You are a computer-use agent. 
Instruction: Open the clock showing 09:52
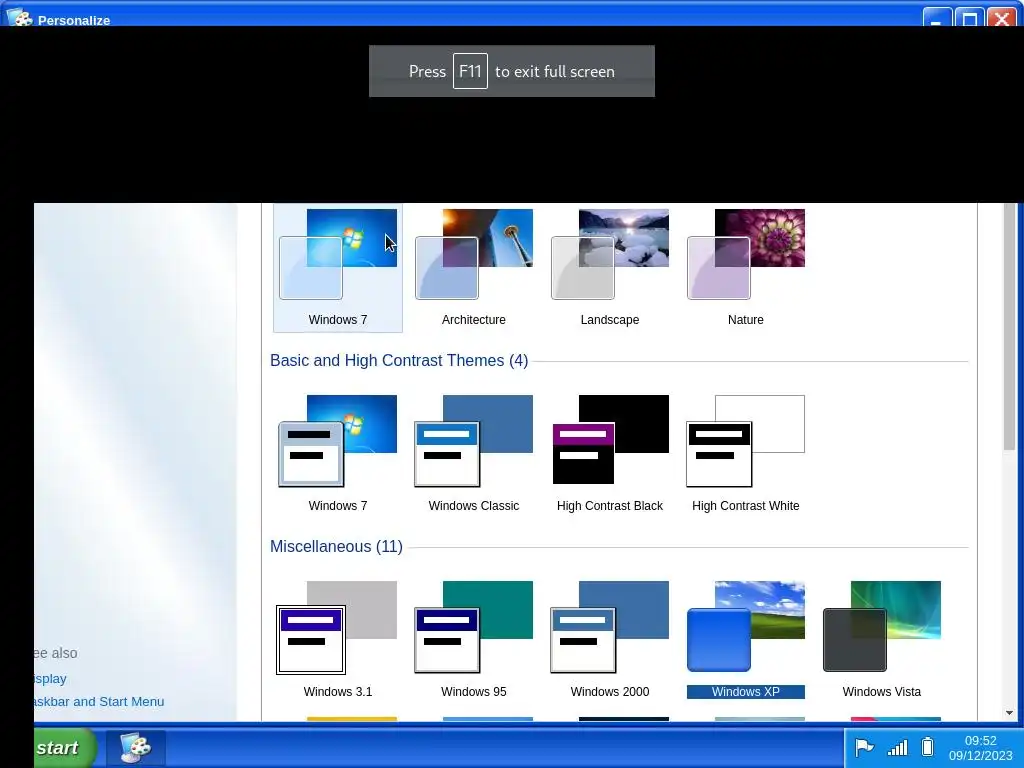coord(980,748)
